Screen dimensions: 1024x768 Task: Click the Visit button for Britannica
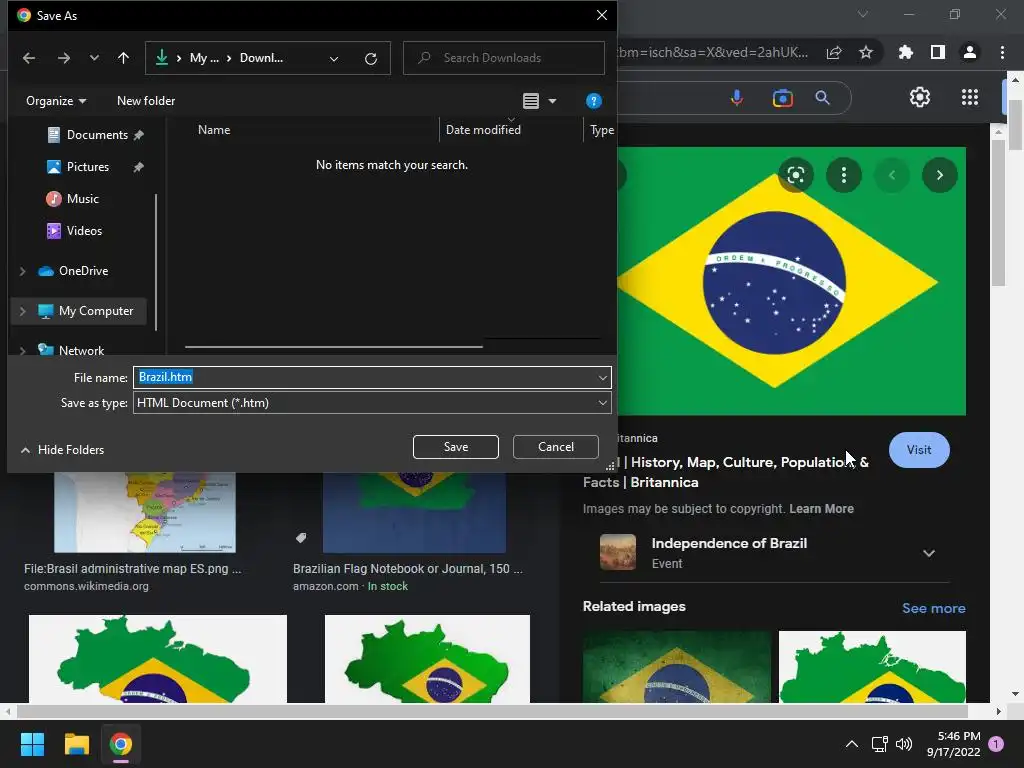pos(919,450)
